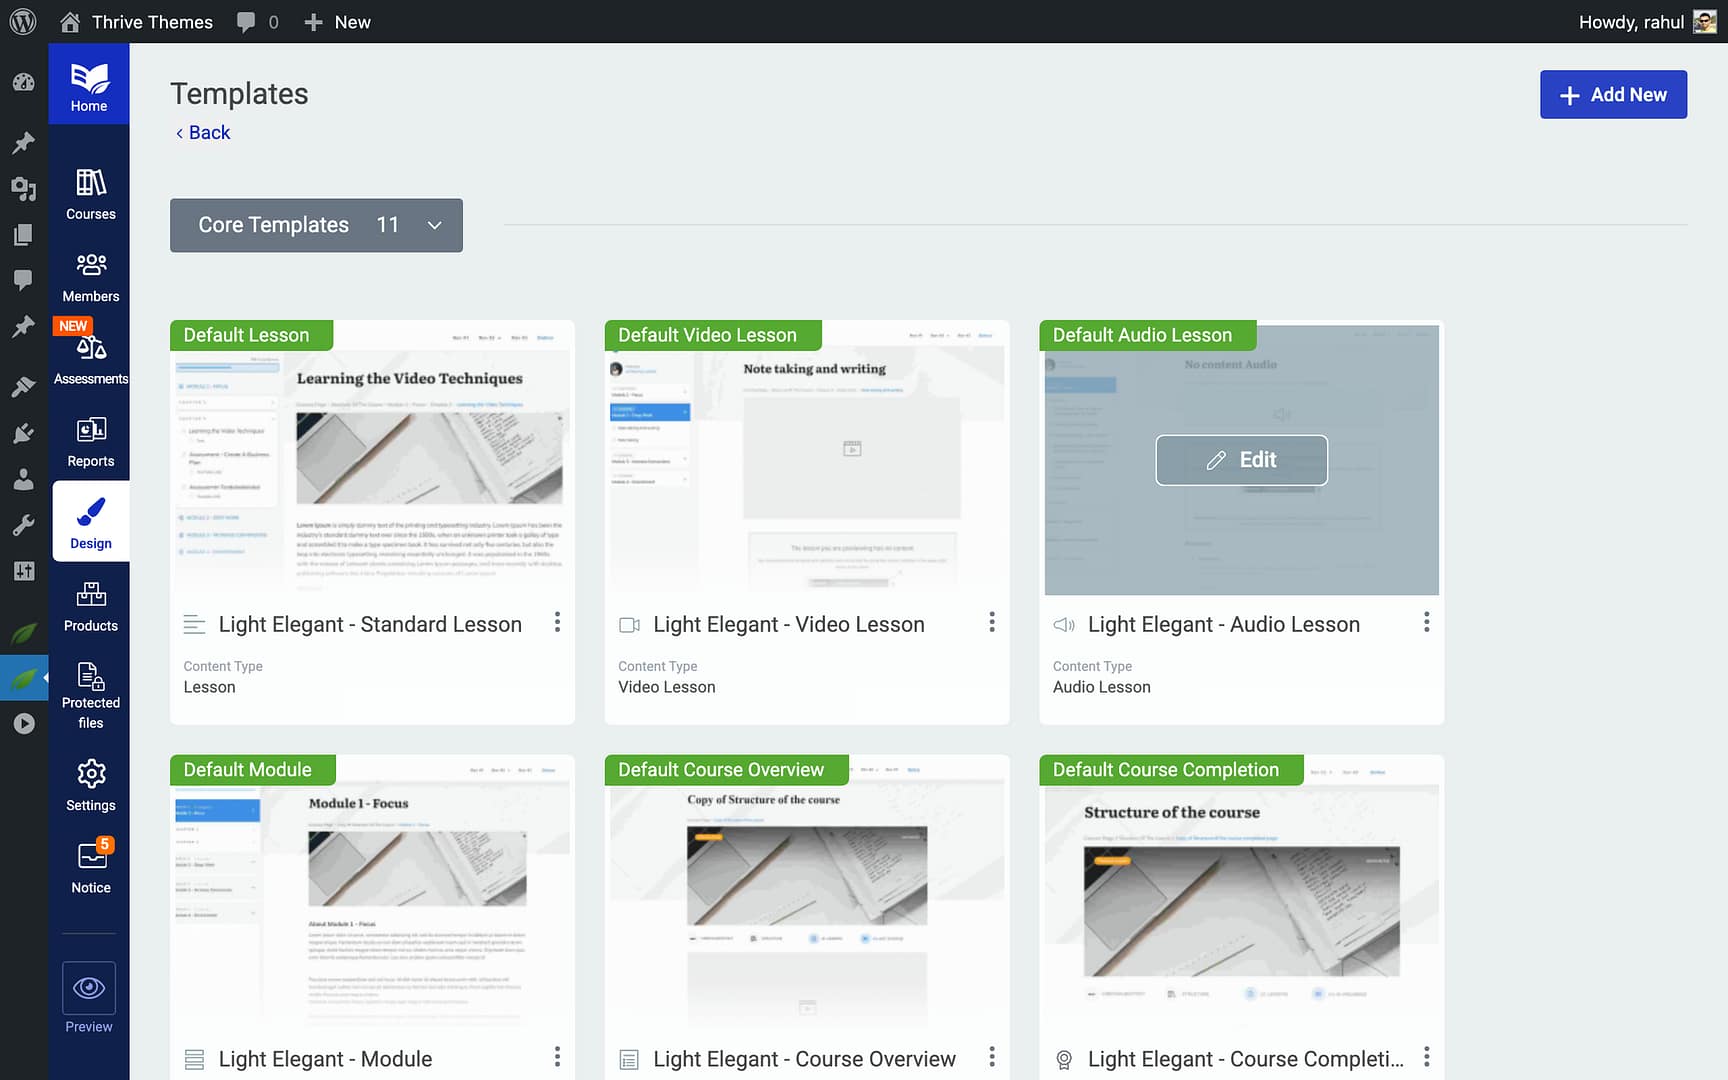Open the Notice inbox with badge
Viewport: 1728px width, 1080px height.
90,867
